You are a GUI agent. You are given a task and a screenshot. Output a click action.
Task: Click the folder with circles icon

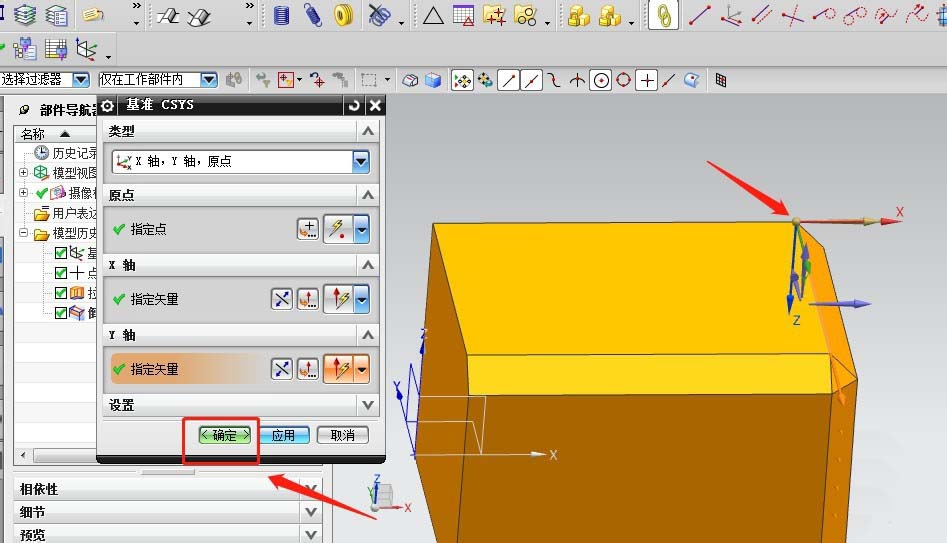tap(525, 15)
